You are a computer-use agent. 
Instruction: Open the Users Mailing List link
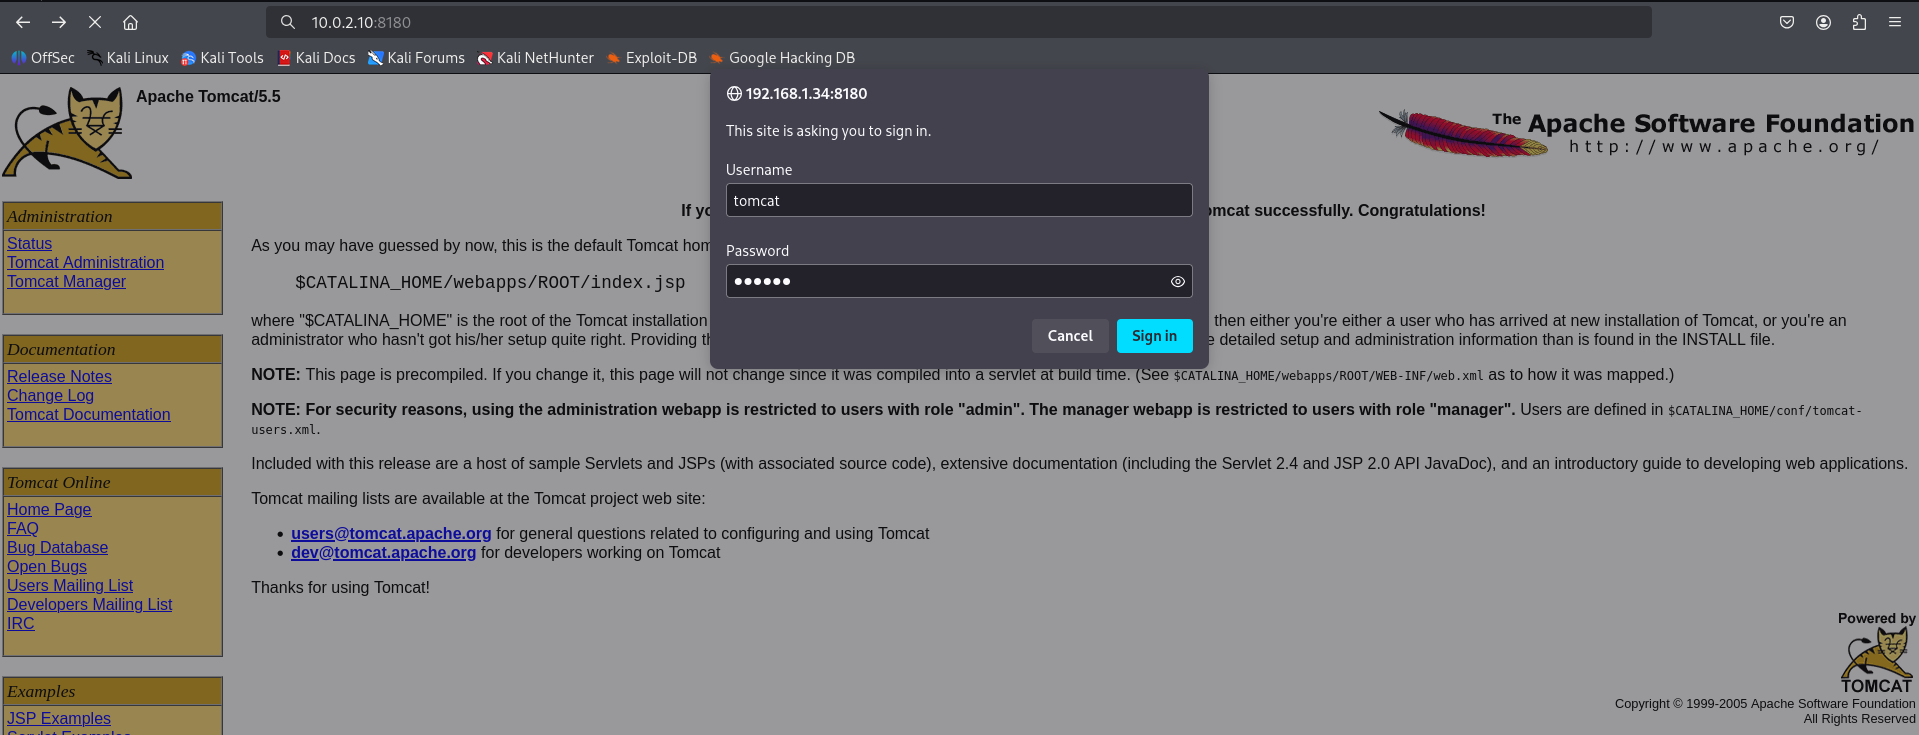point(70,585)
